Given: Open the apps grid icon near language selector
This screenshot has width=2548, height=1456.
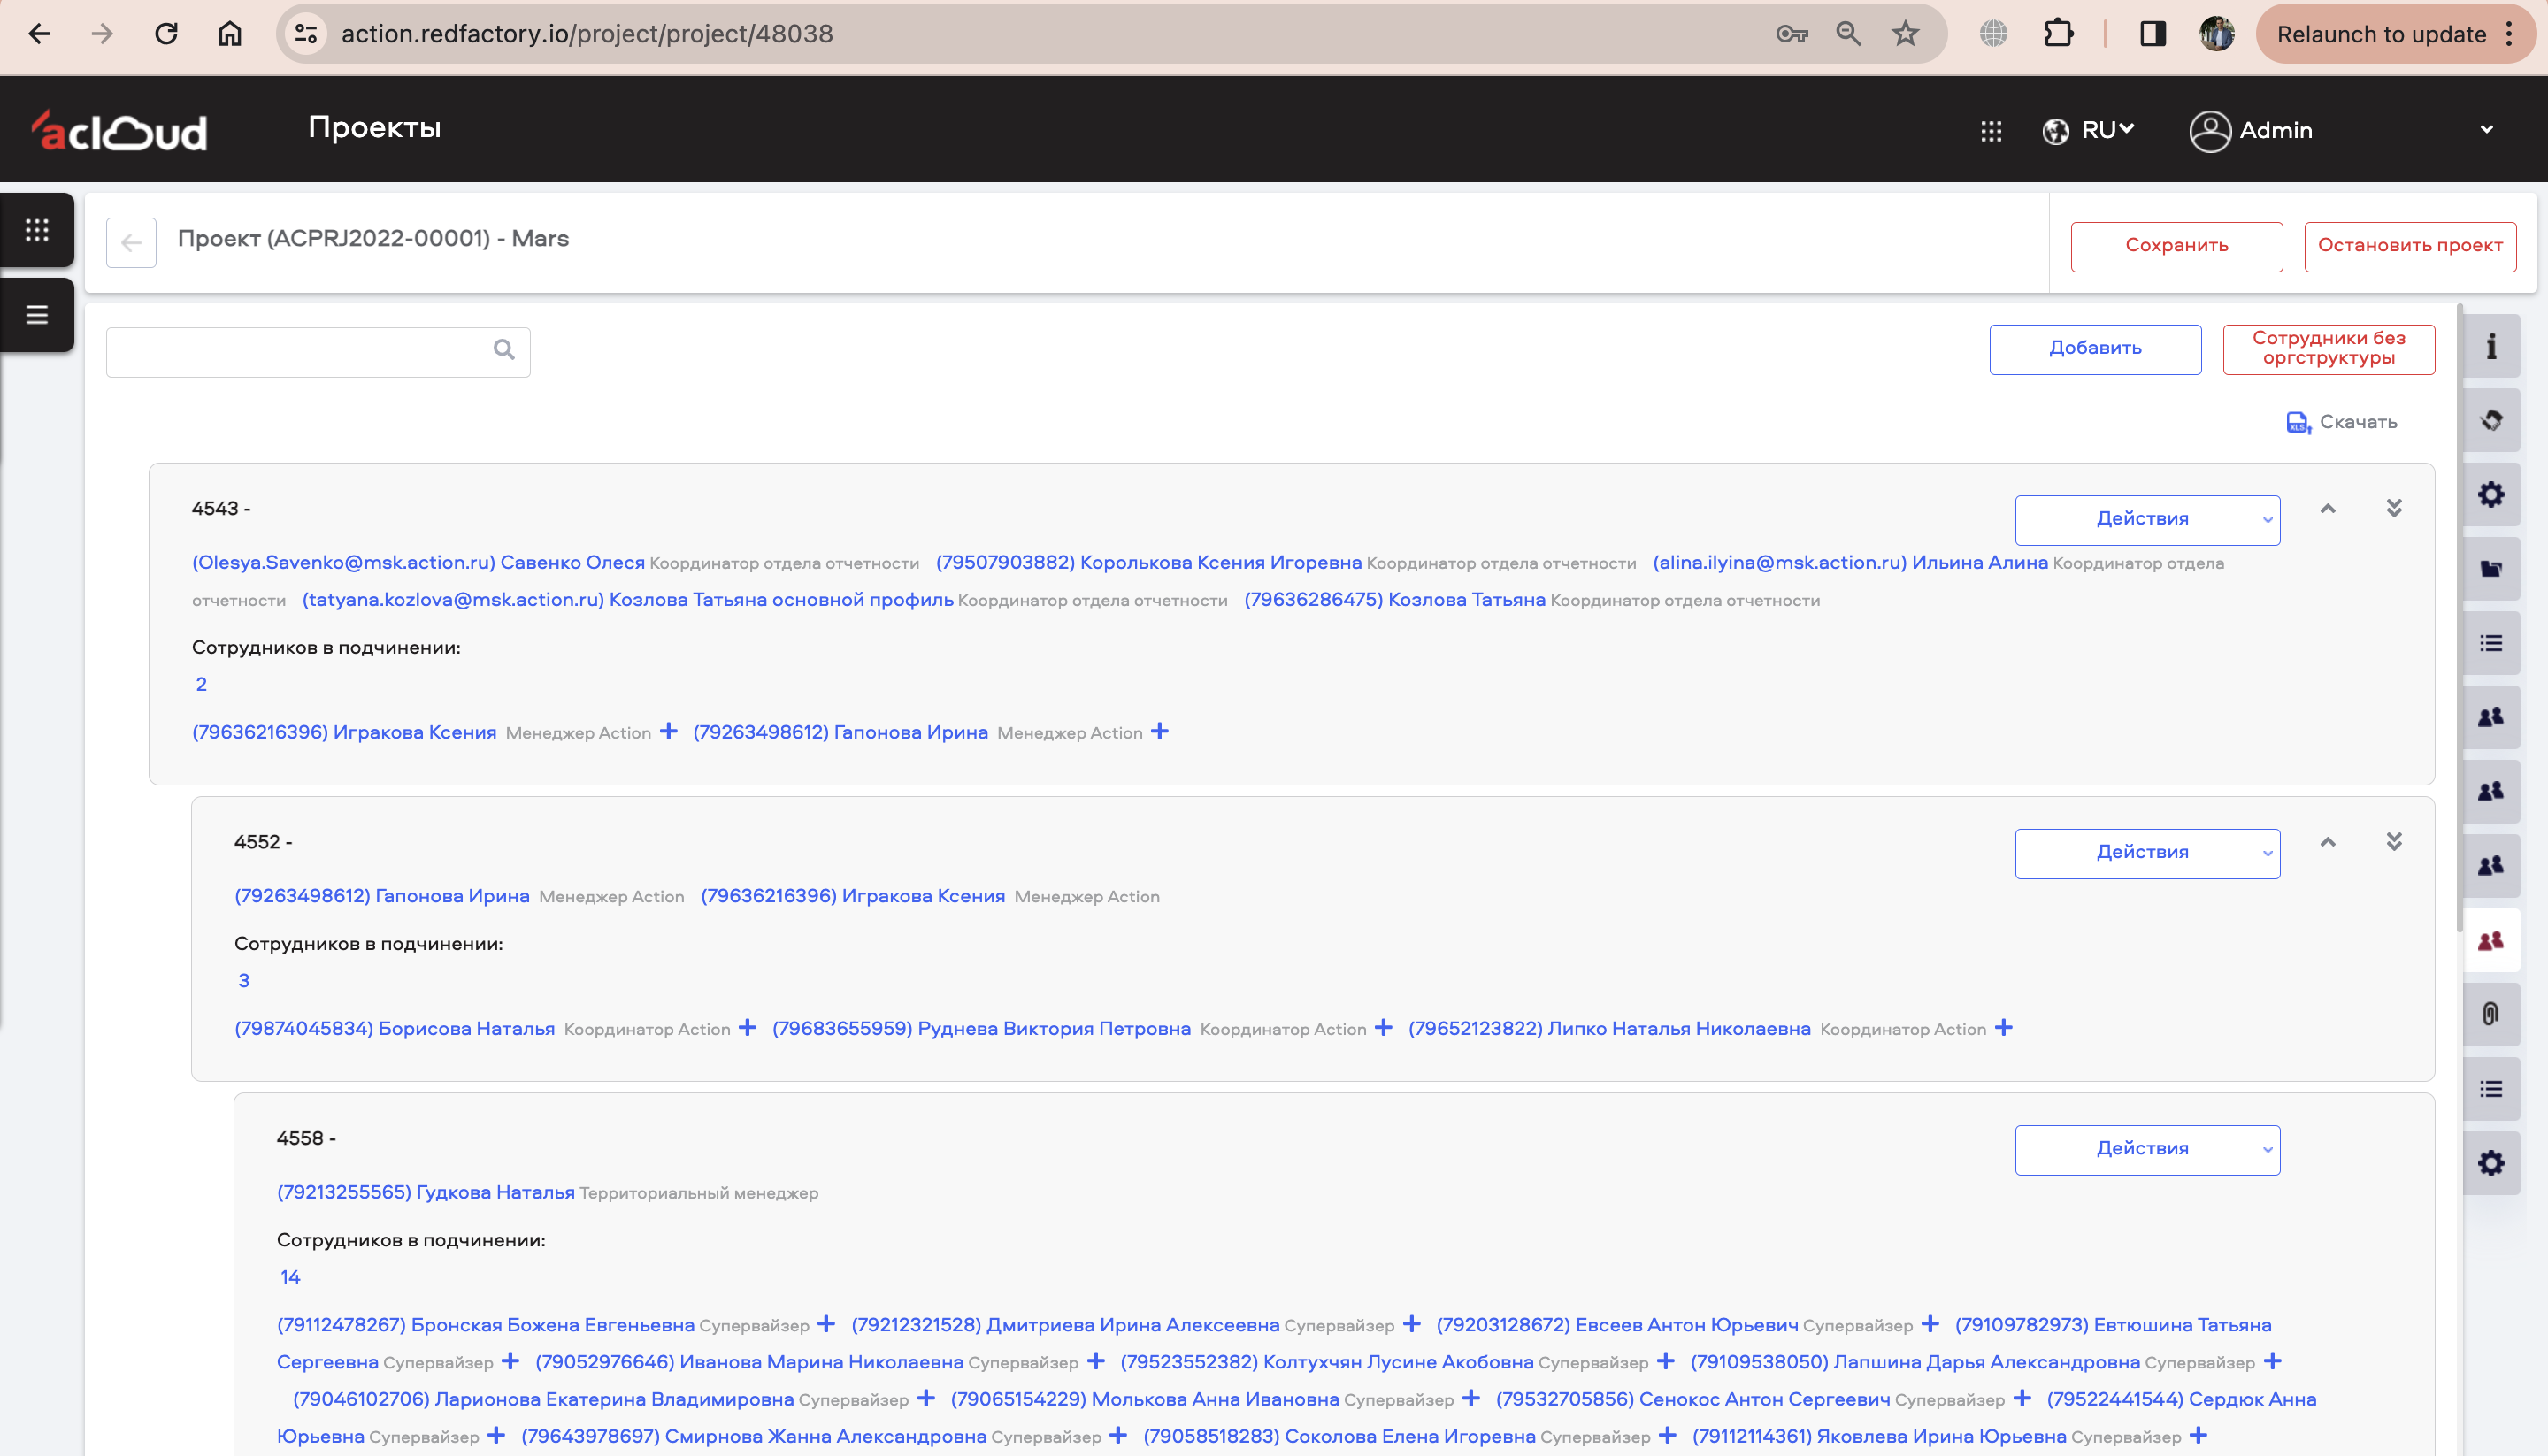Looking at the screenshot, I should 1991,131.
